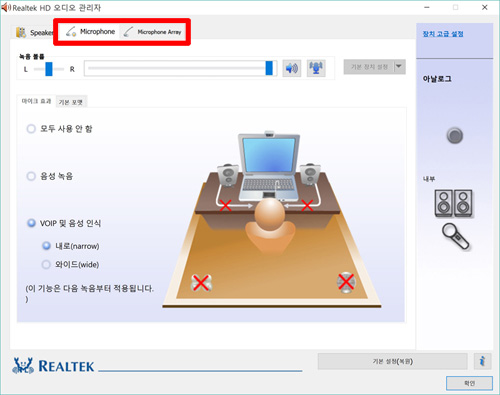Click rear-left crossed-out speaker in diagram
The image size is (500, 395).
coord(201,283)
